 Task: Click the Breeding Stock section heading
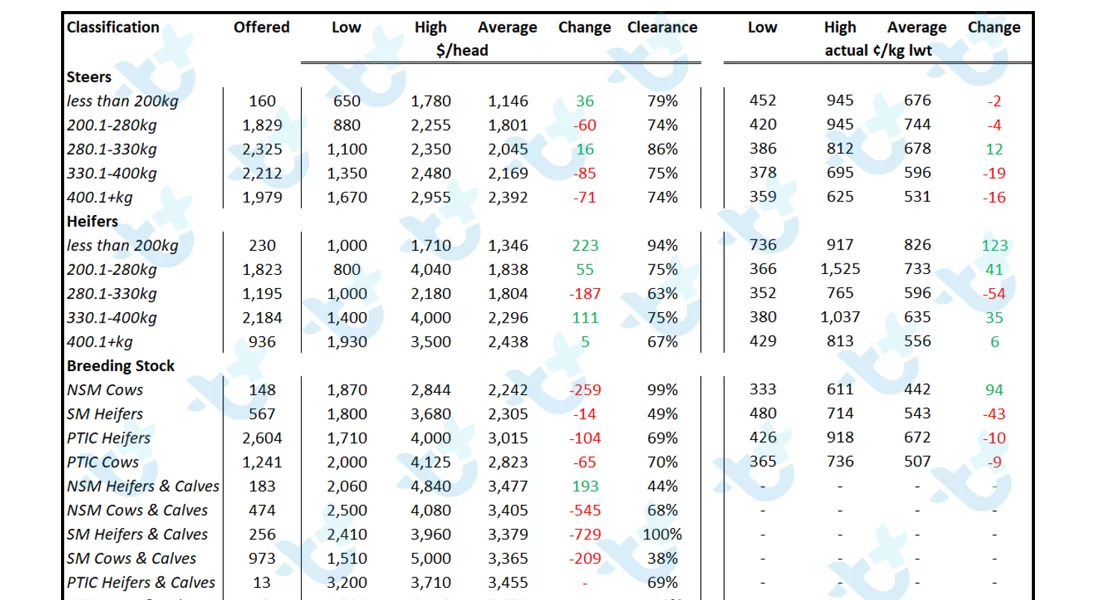[120, 366]
